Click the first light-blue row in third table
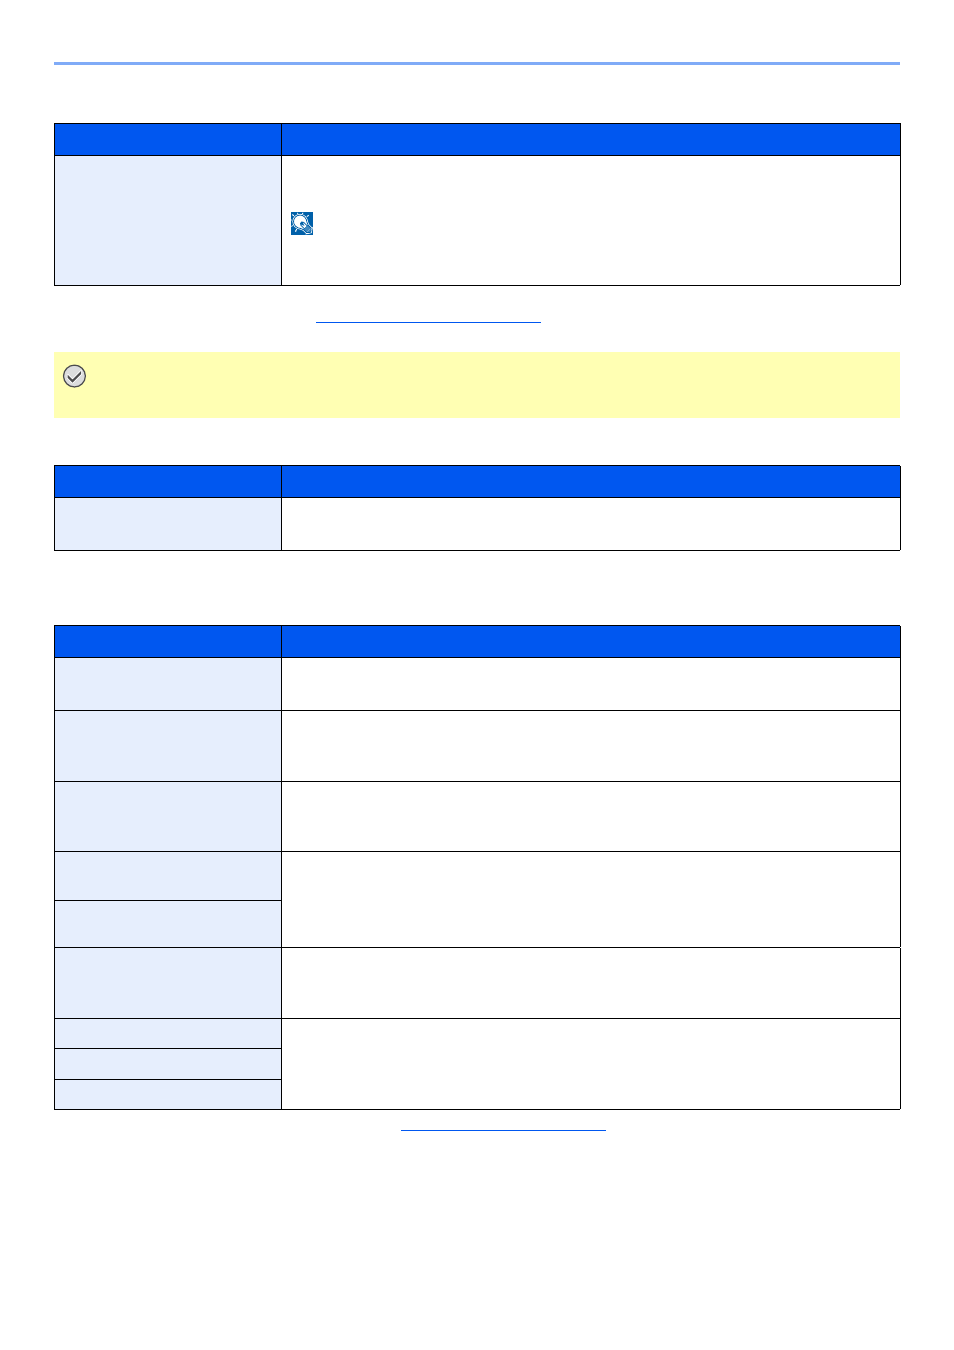The image size is (954, 1350). point(168,684)
